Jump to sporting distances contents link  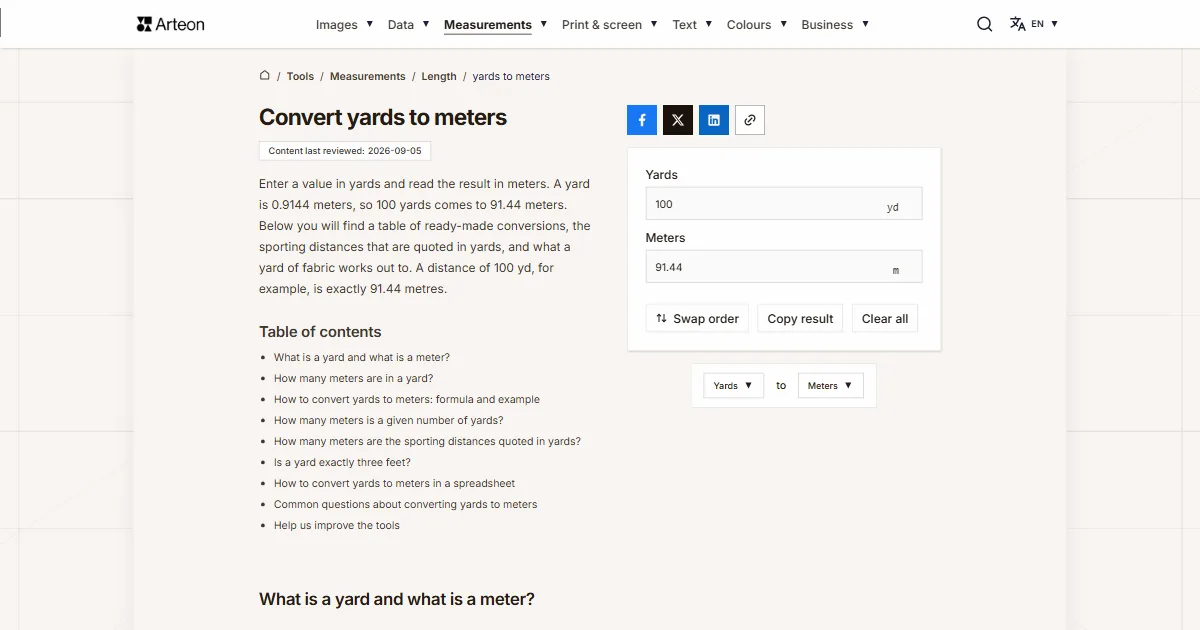(x=427, y=441)
